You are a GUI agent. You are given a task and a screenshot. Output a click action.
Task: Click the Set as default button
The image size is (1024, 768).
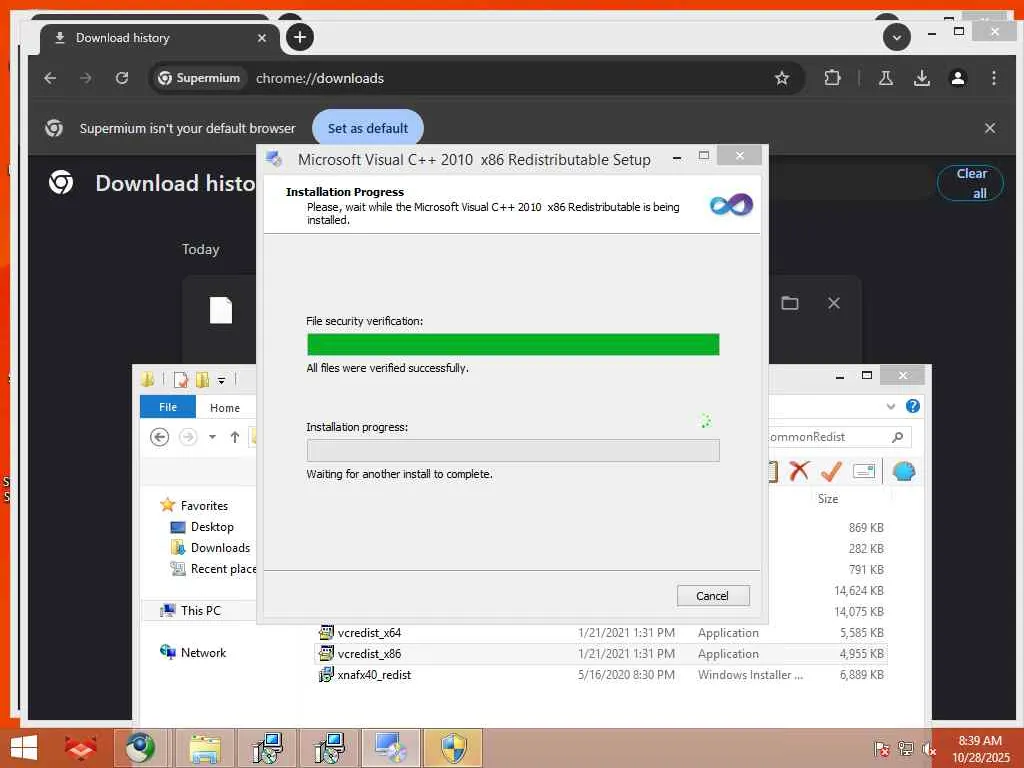(x=368, y=128)
